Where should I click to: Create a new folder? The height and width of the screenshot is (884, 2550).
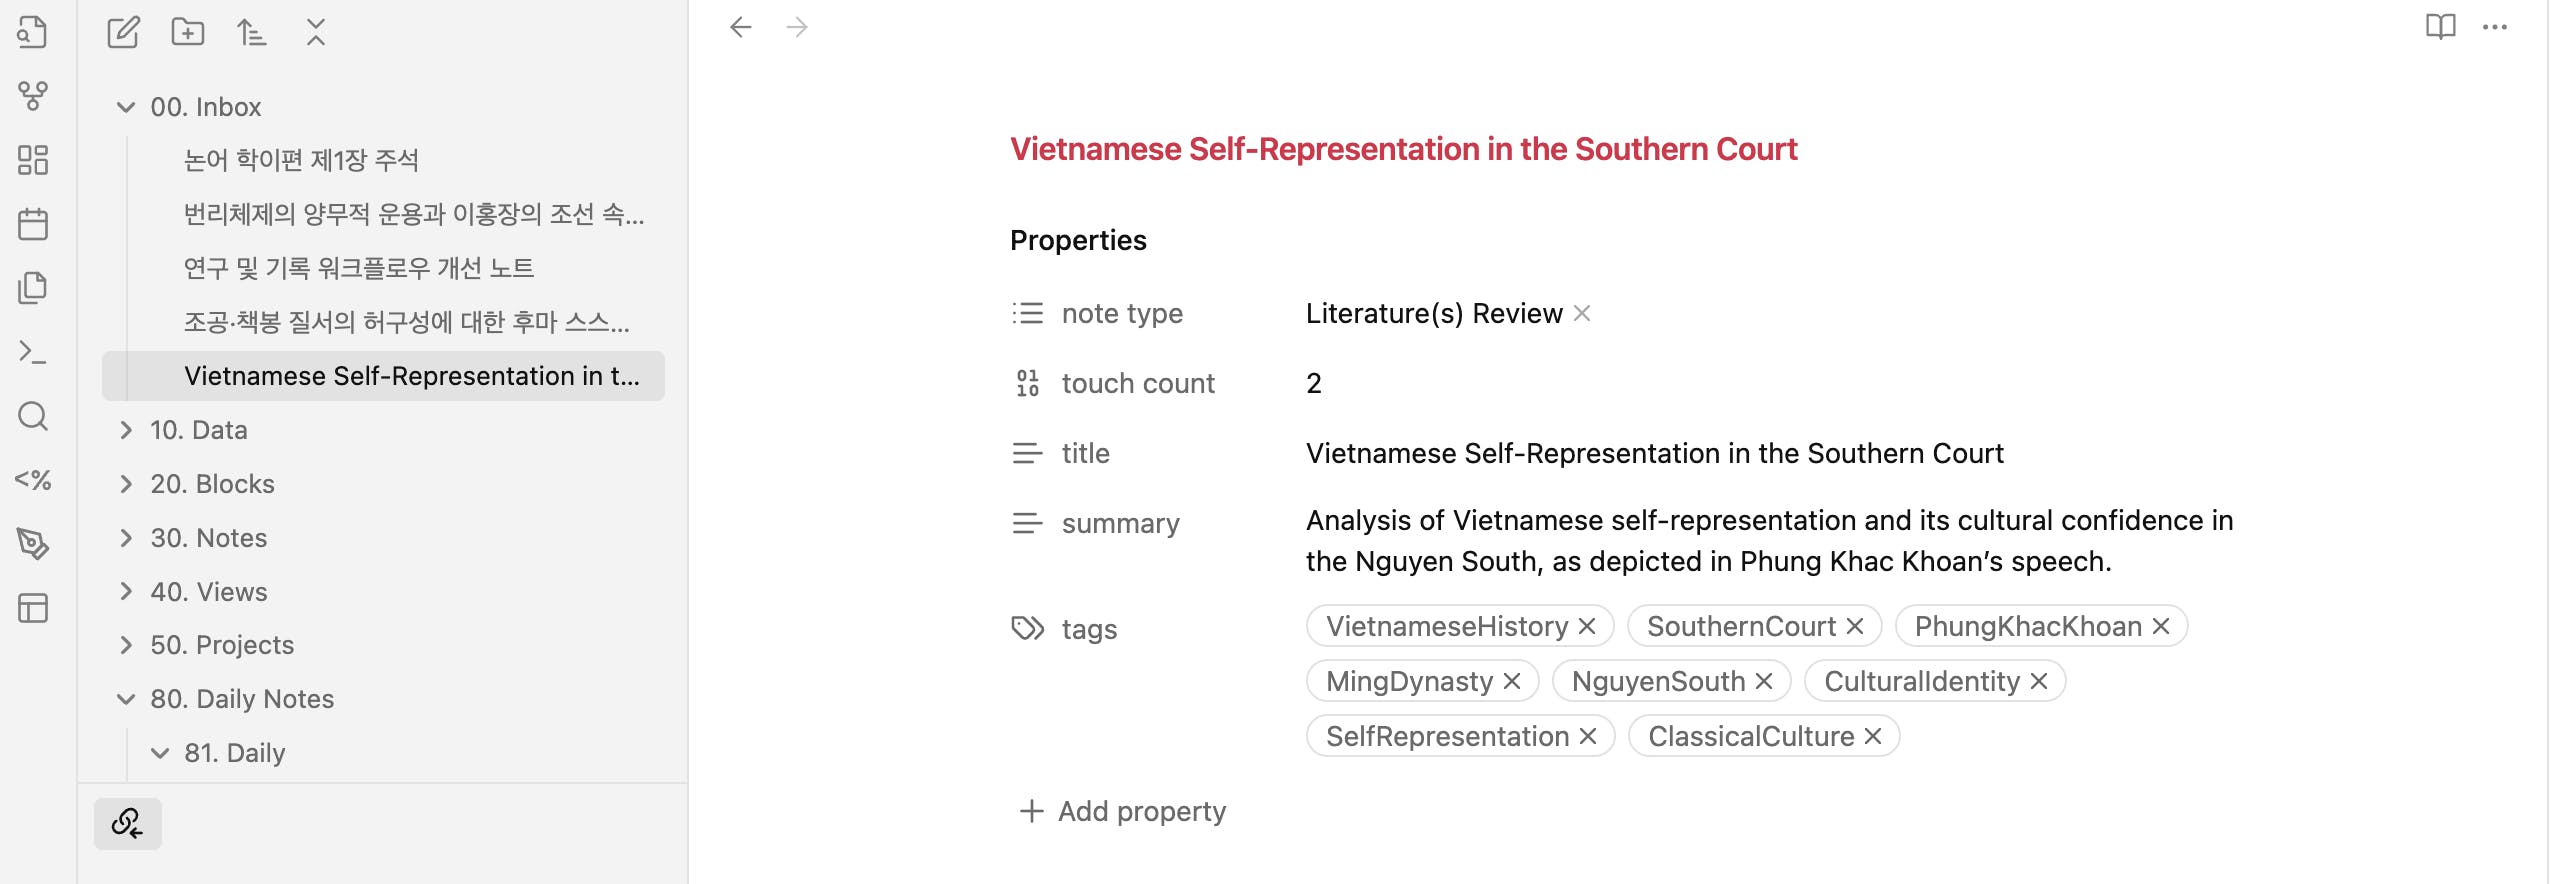[x=187, y=33]
